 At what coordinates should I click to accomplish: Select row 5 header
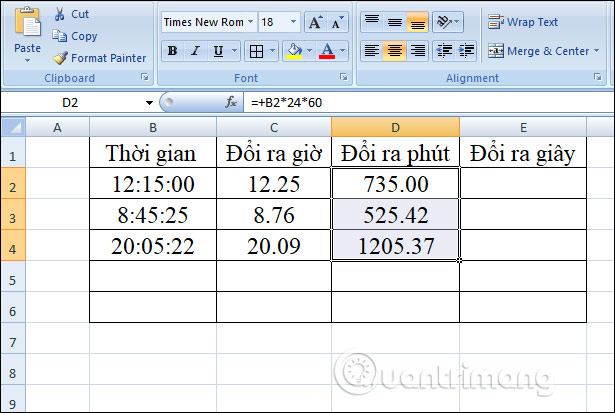pyautogui.click(x=13, y=277)
